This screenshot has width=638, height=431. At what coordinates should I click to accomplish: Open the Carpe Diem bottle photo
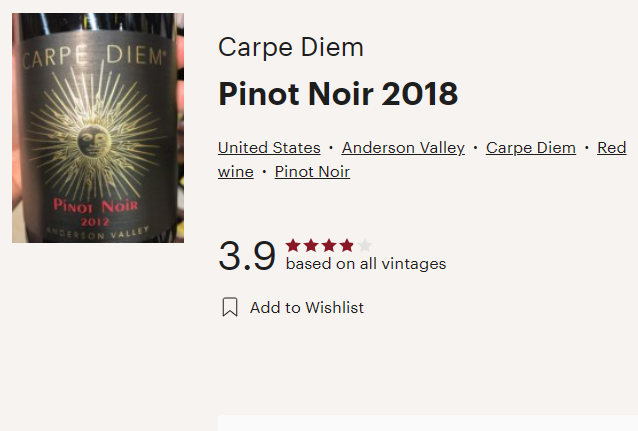(98, 128)
